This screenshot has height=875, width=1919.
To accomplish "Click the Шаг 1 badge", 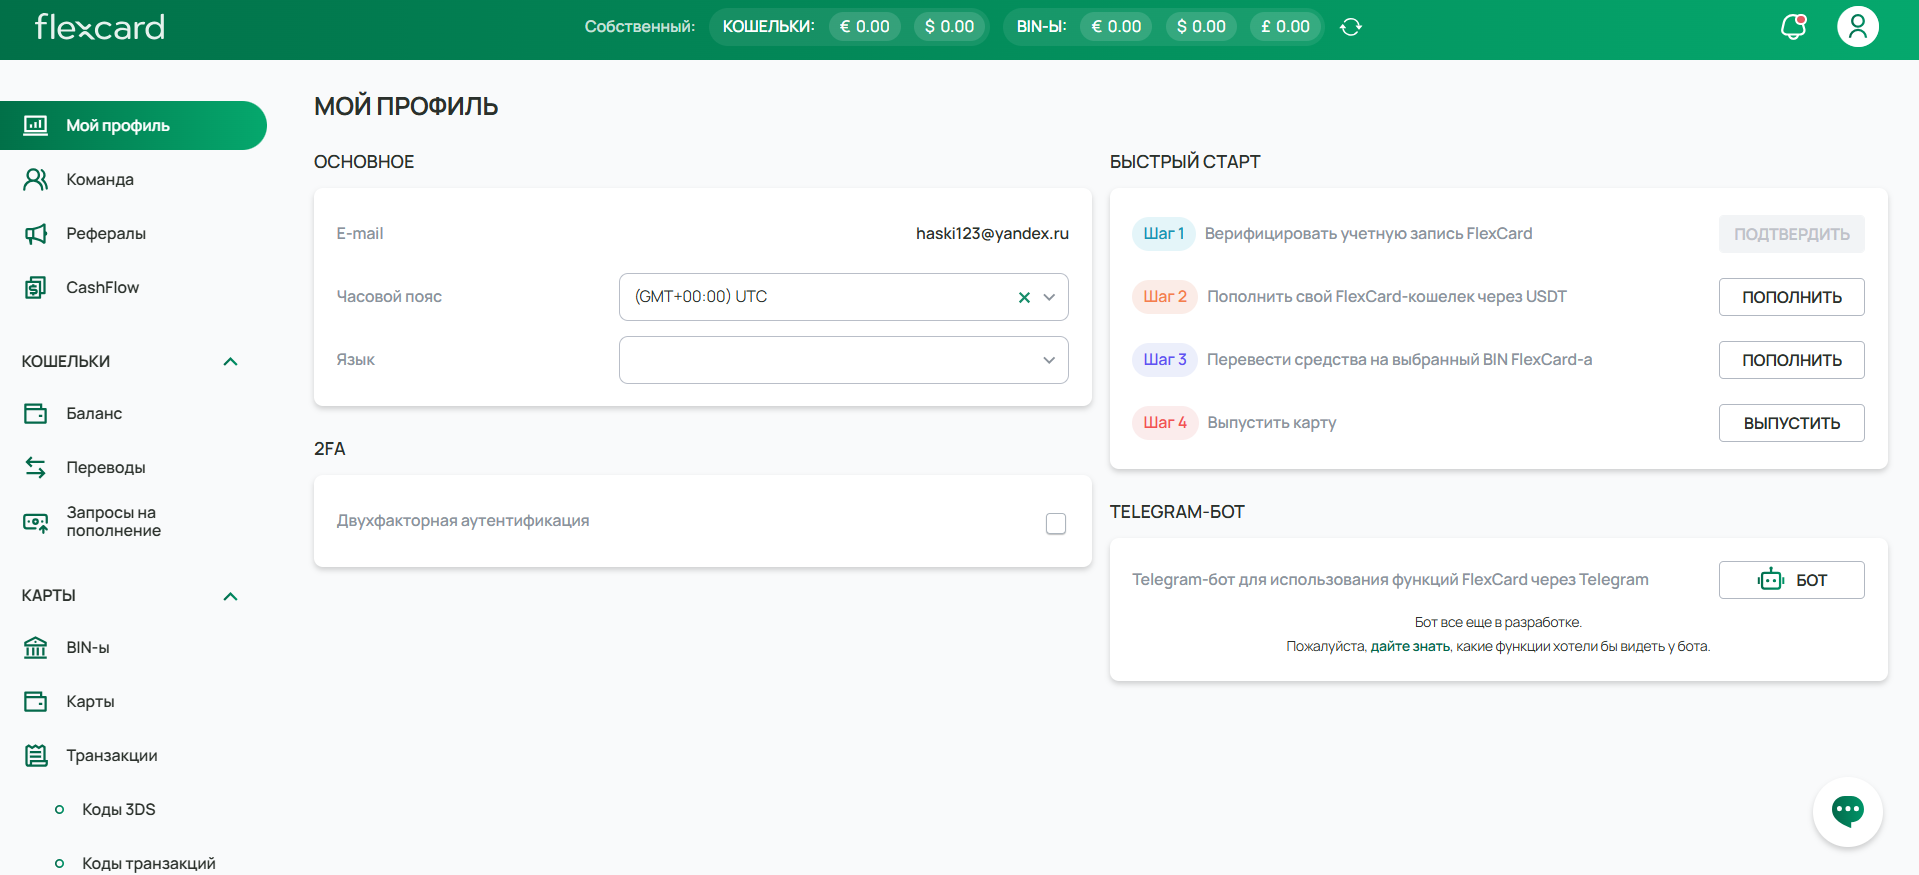I will click(x=1164, y=233).
